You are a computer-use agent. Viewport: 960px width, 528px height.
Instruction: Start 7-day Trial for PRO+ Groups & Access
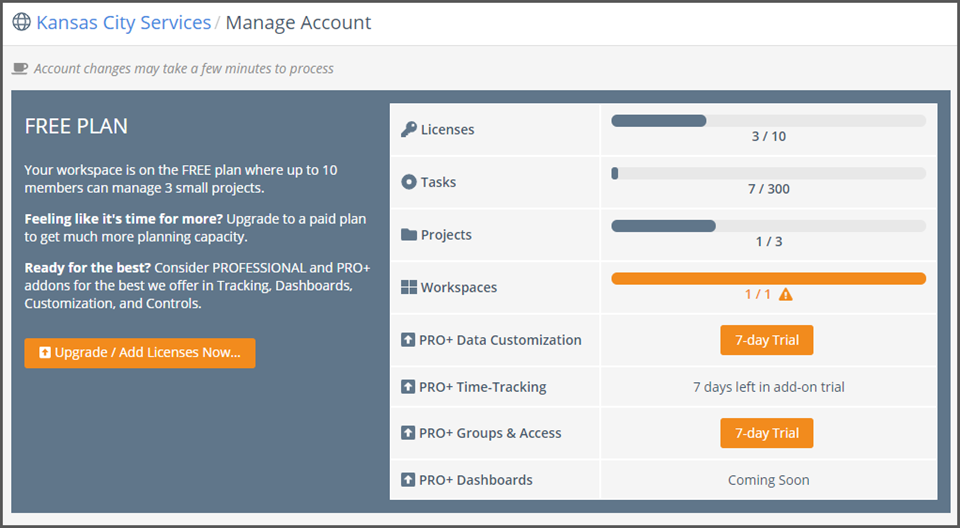(x=766, y=433)
